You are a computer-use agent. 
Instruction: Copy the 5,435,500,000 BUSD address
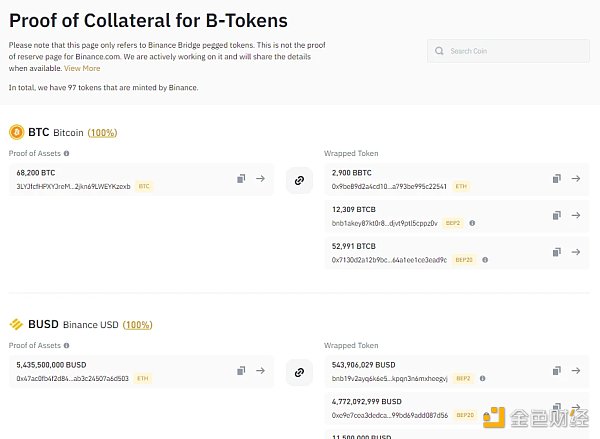pos(241,371)
